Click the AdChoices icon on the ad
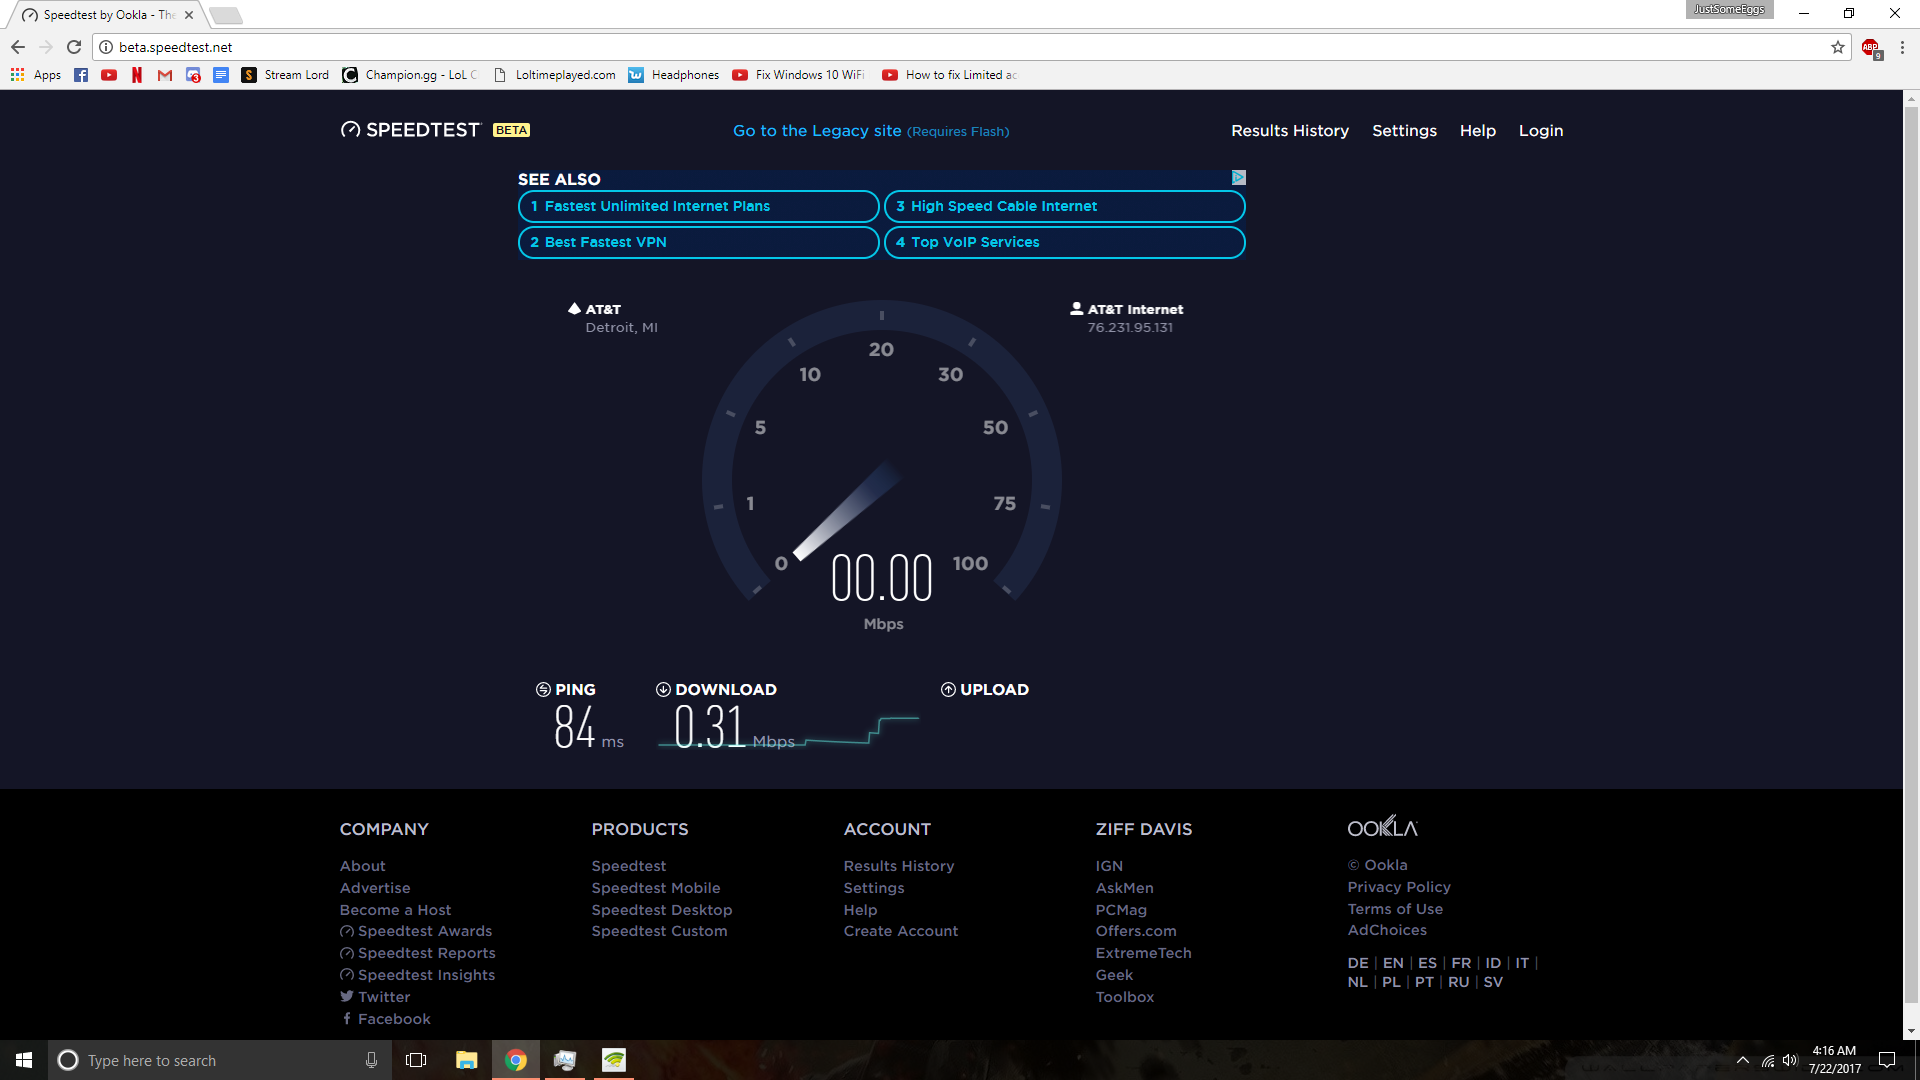This screenshot has height=1080, width=1920. click(x=1238, y=177)
